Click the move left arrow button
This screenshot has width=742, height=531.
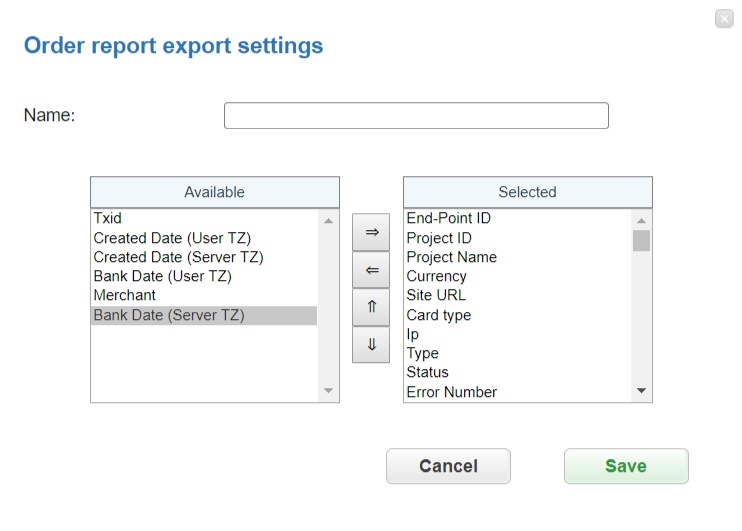(371, 270)
